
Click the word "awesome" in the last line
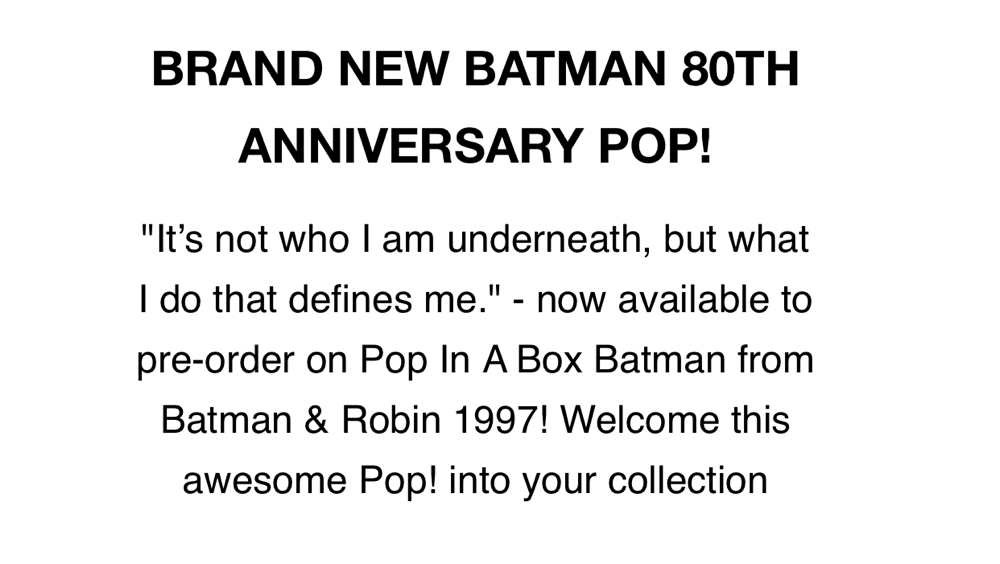[265, 481]
